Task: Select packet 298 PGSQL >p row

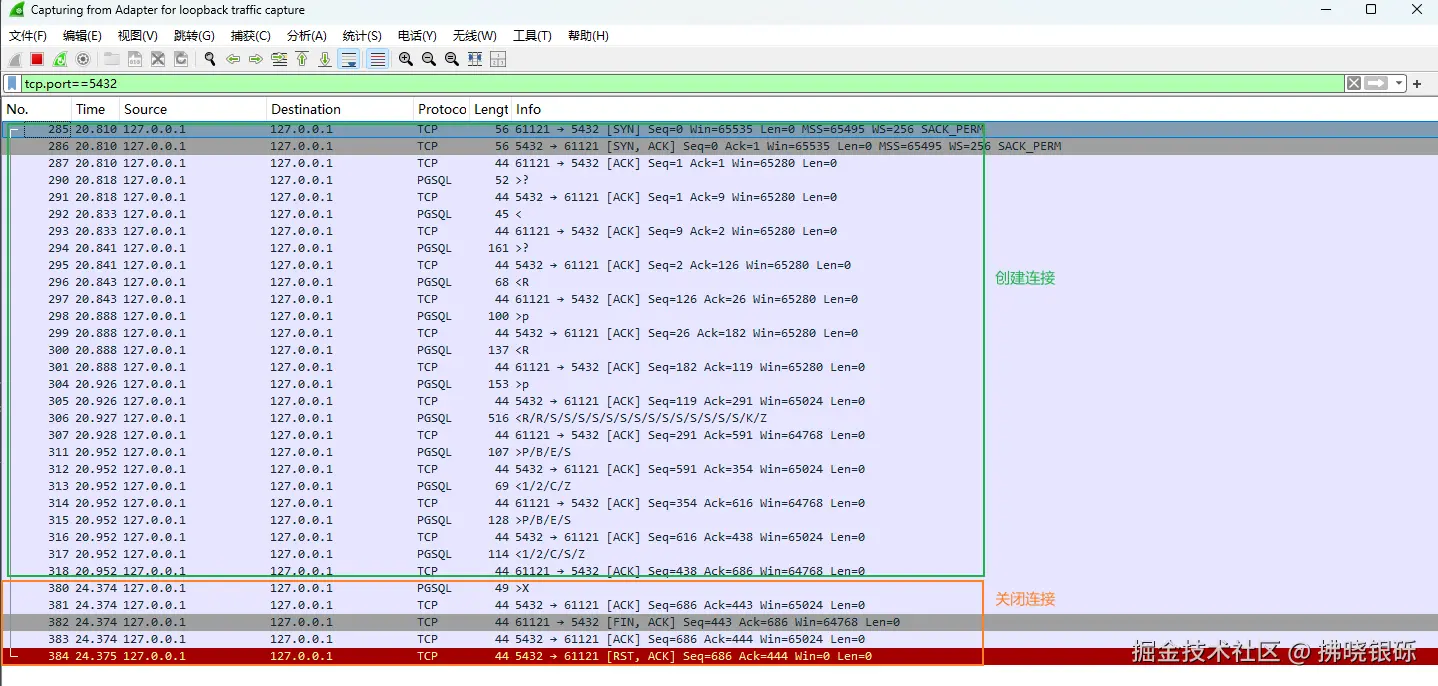Action: [x=719, y=316]
